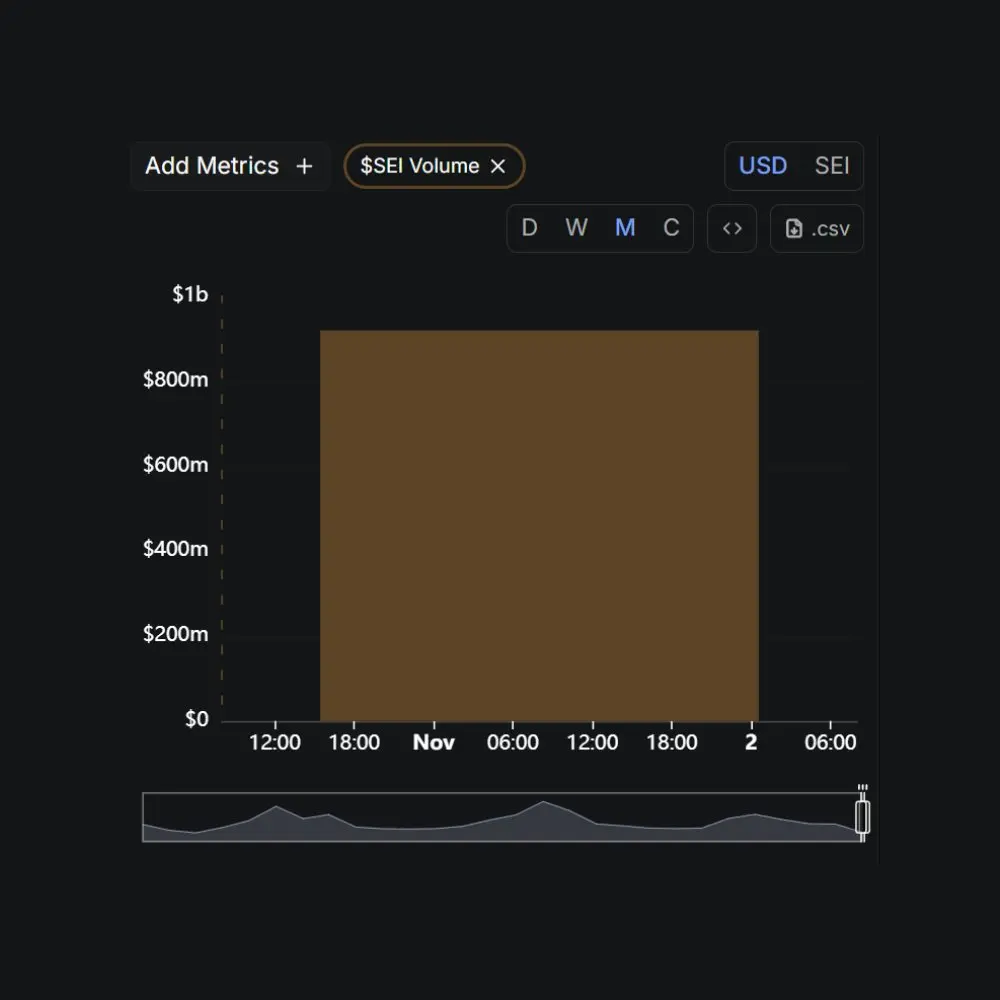Remove the $SEI Volume metric with X

tap(498, 166)
